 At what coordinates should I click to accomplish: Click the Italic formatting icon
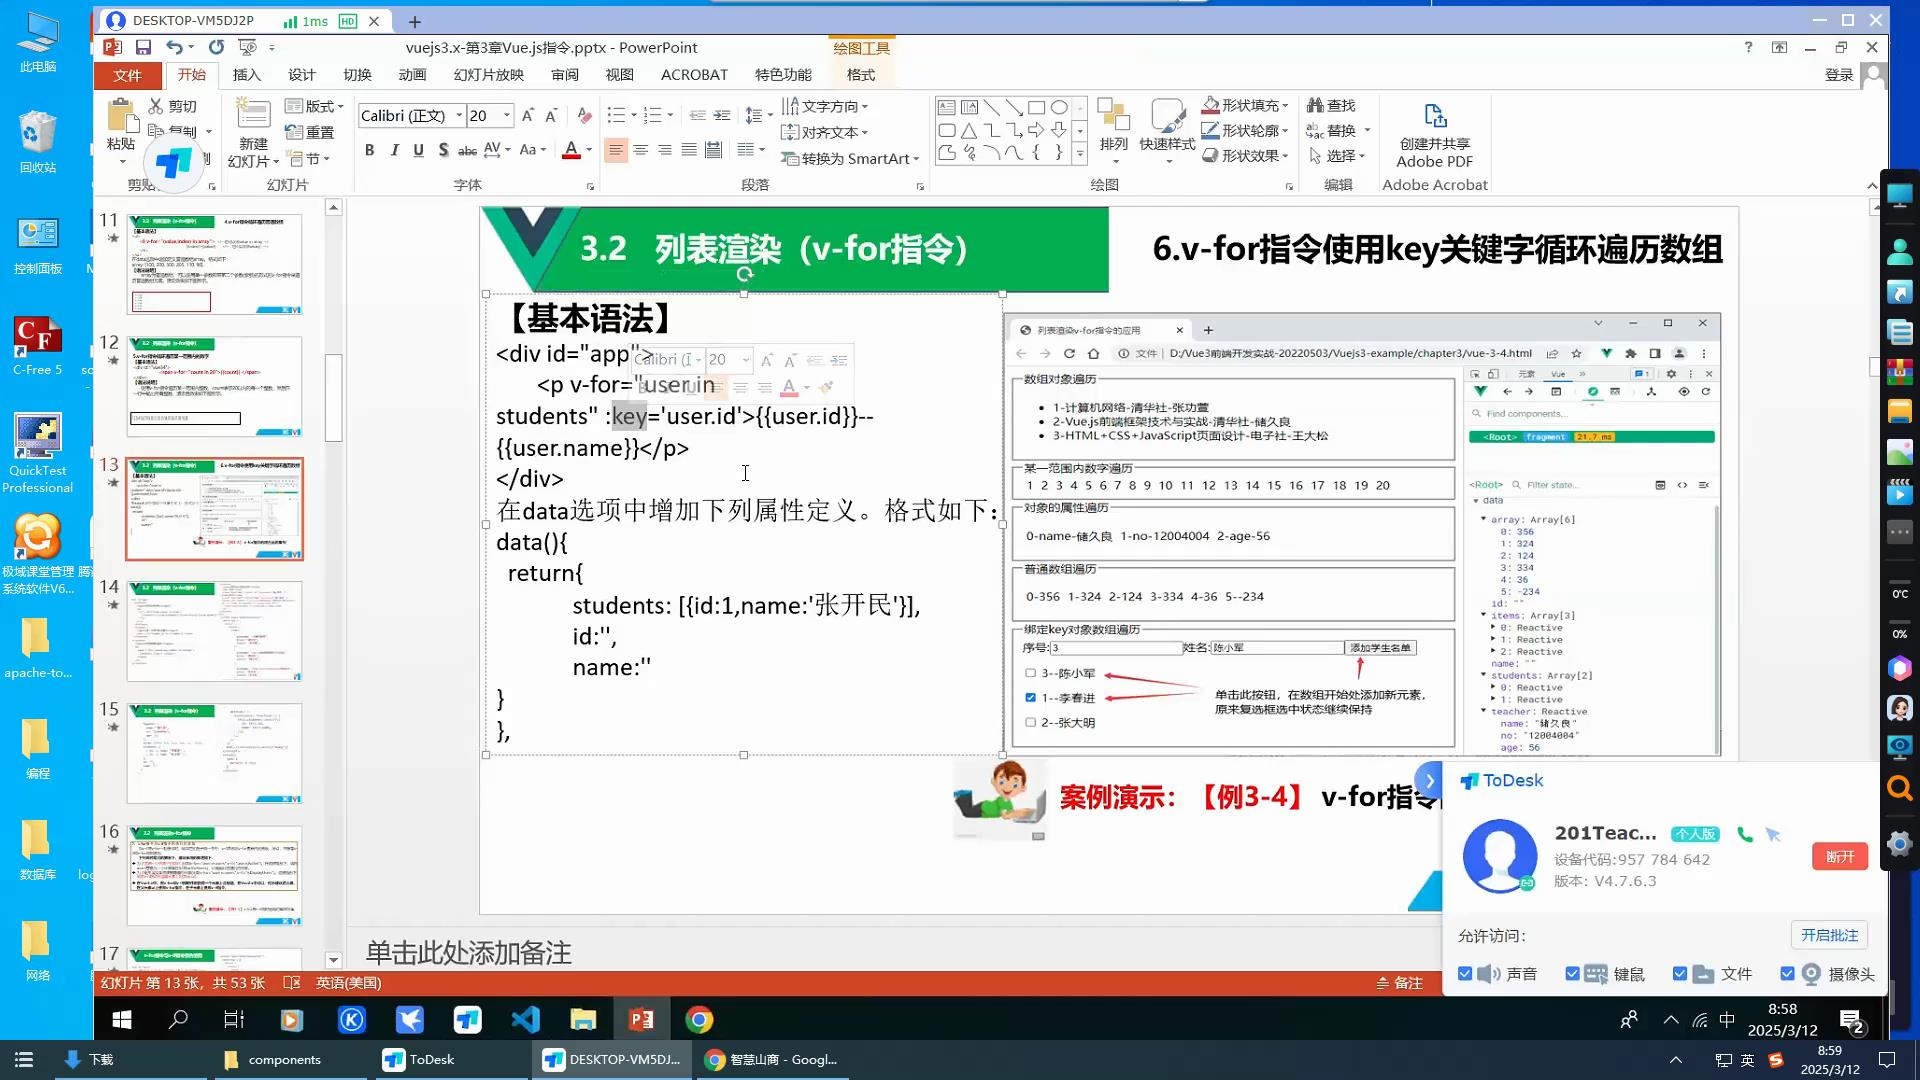(x=394, y=150)
